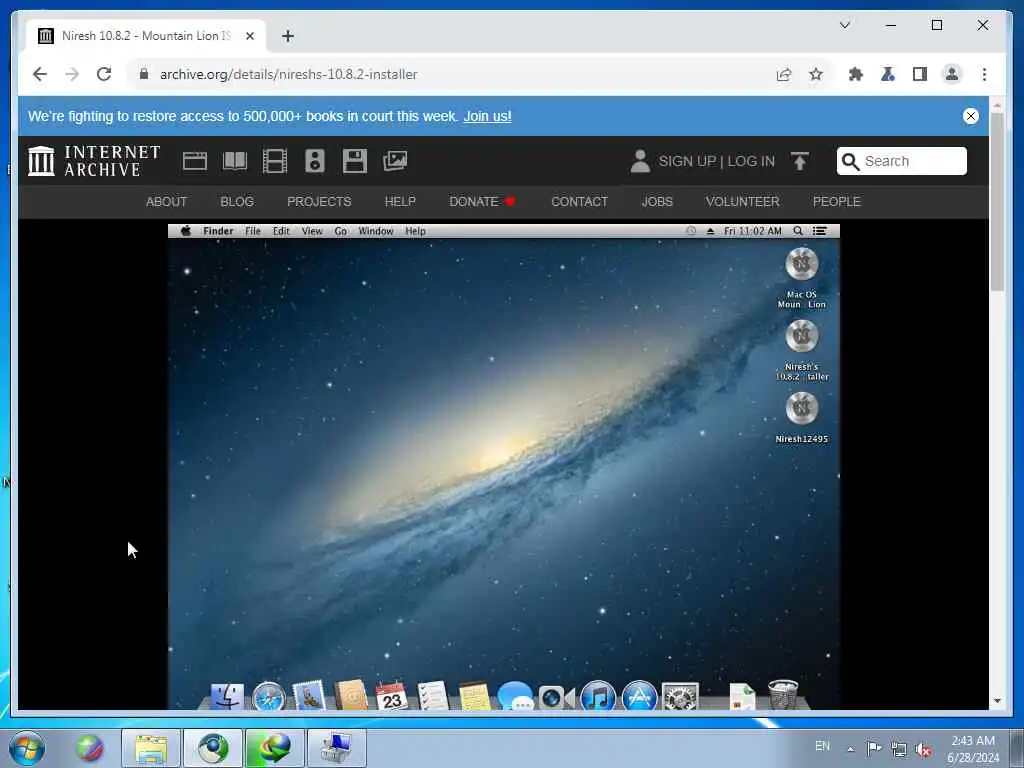Click the Mountain Lion screenshot thumbnail
Viewport: 1024px width, 768px height.
[x=504, y=466]
